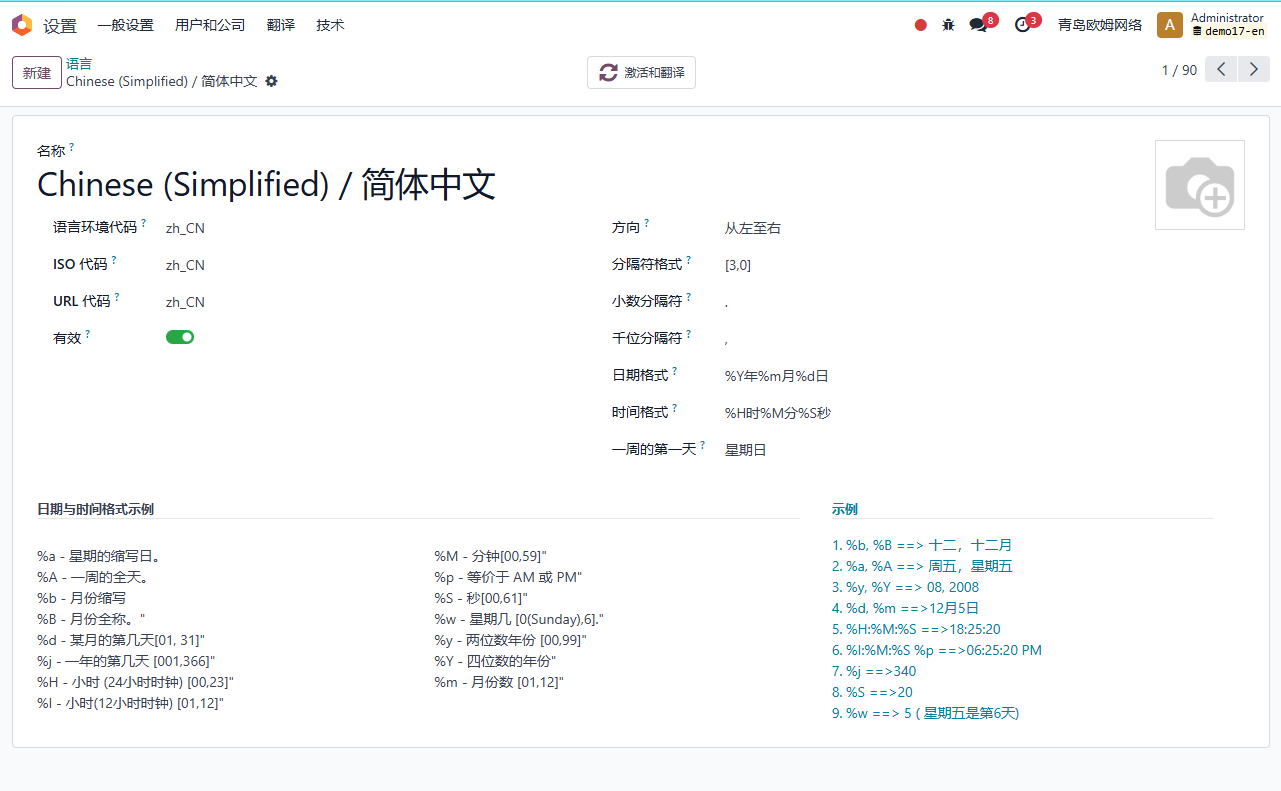Click example line 7. %j ==>340
The image size is (1281, 791).
874,671
